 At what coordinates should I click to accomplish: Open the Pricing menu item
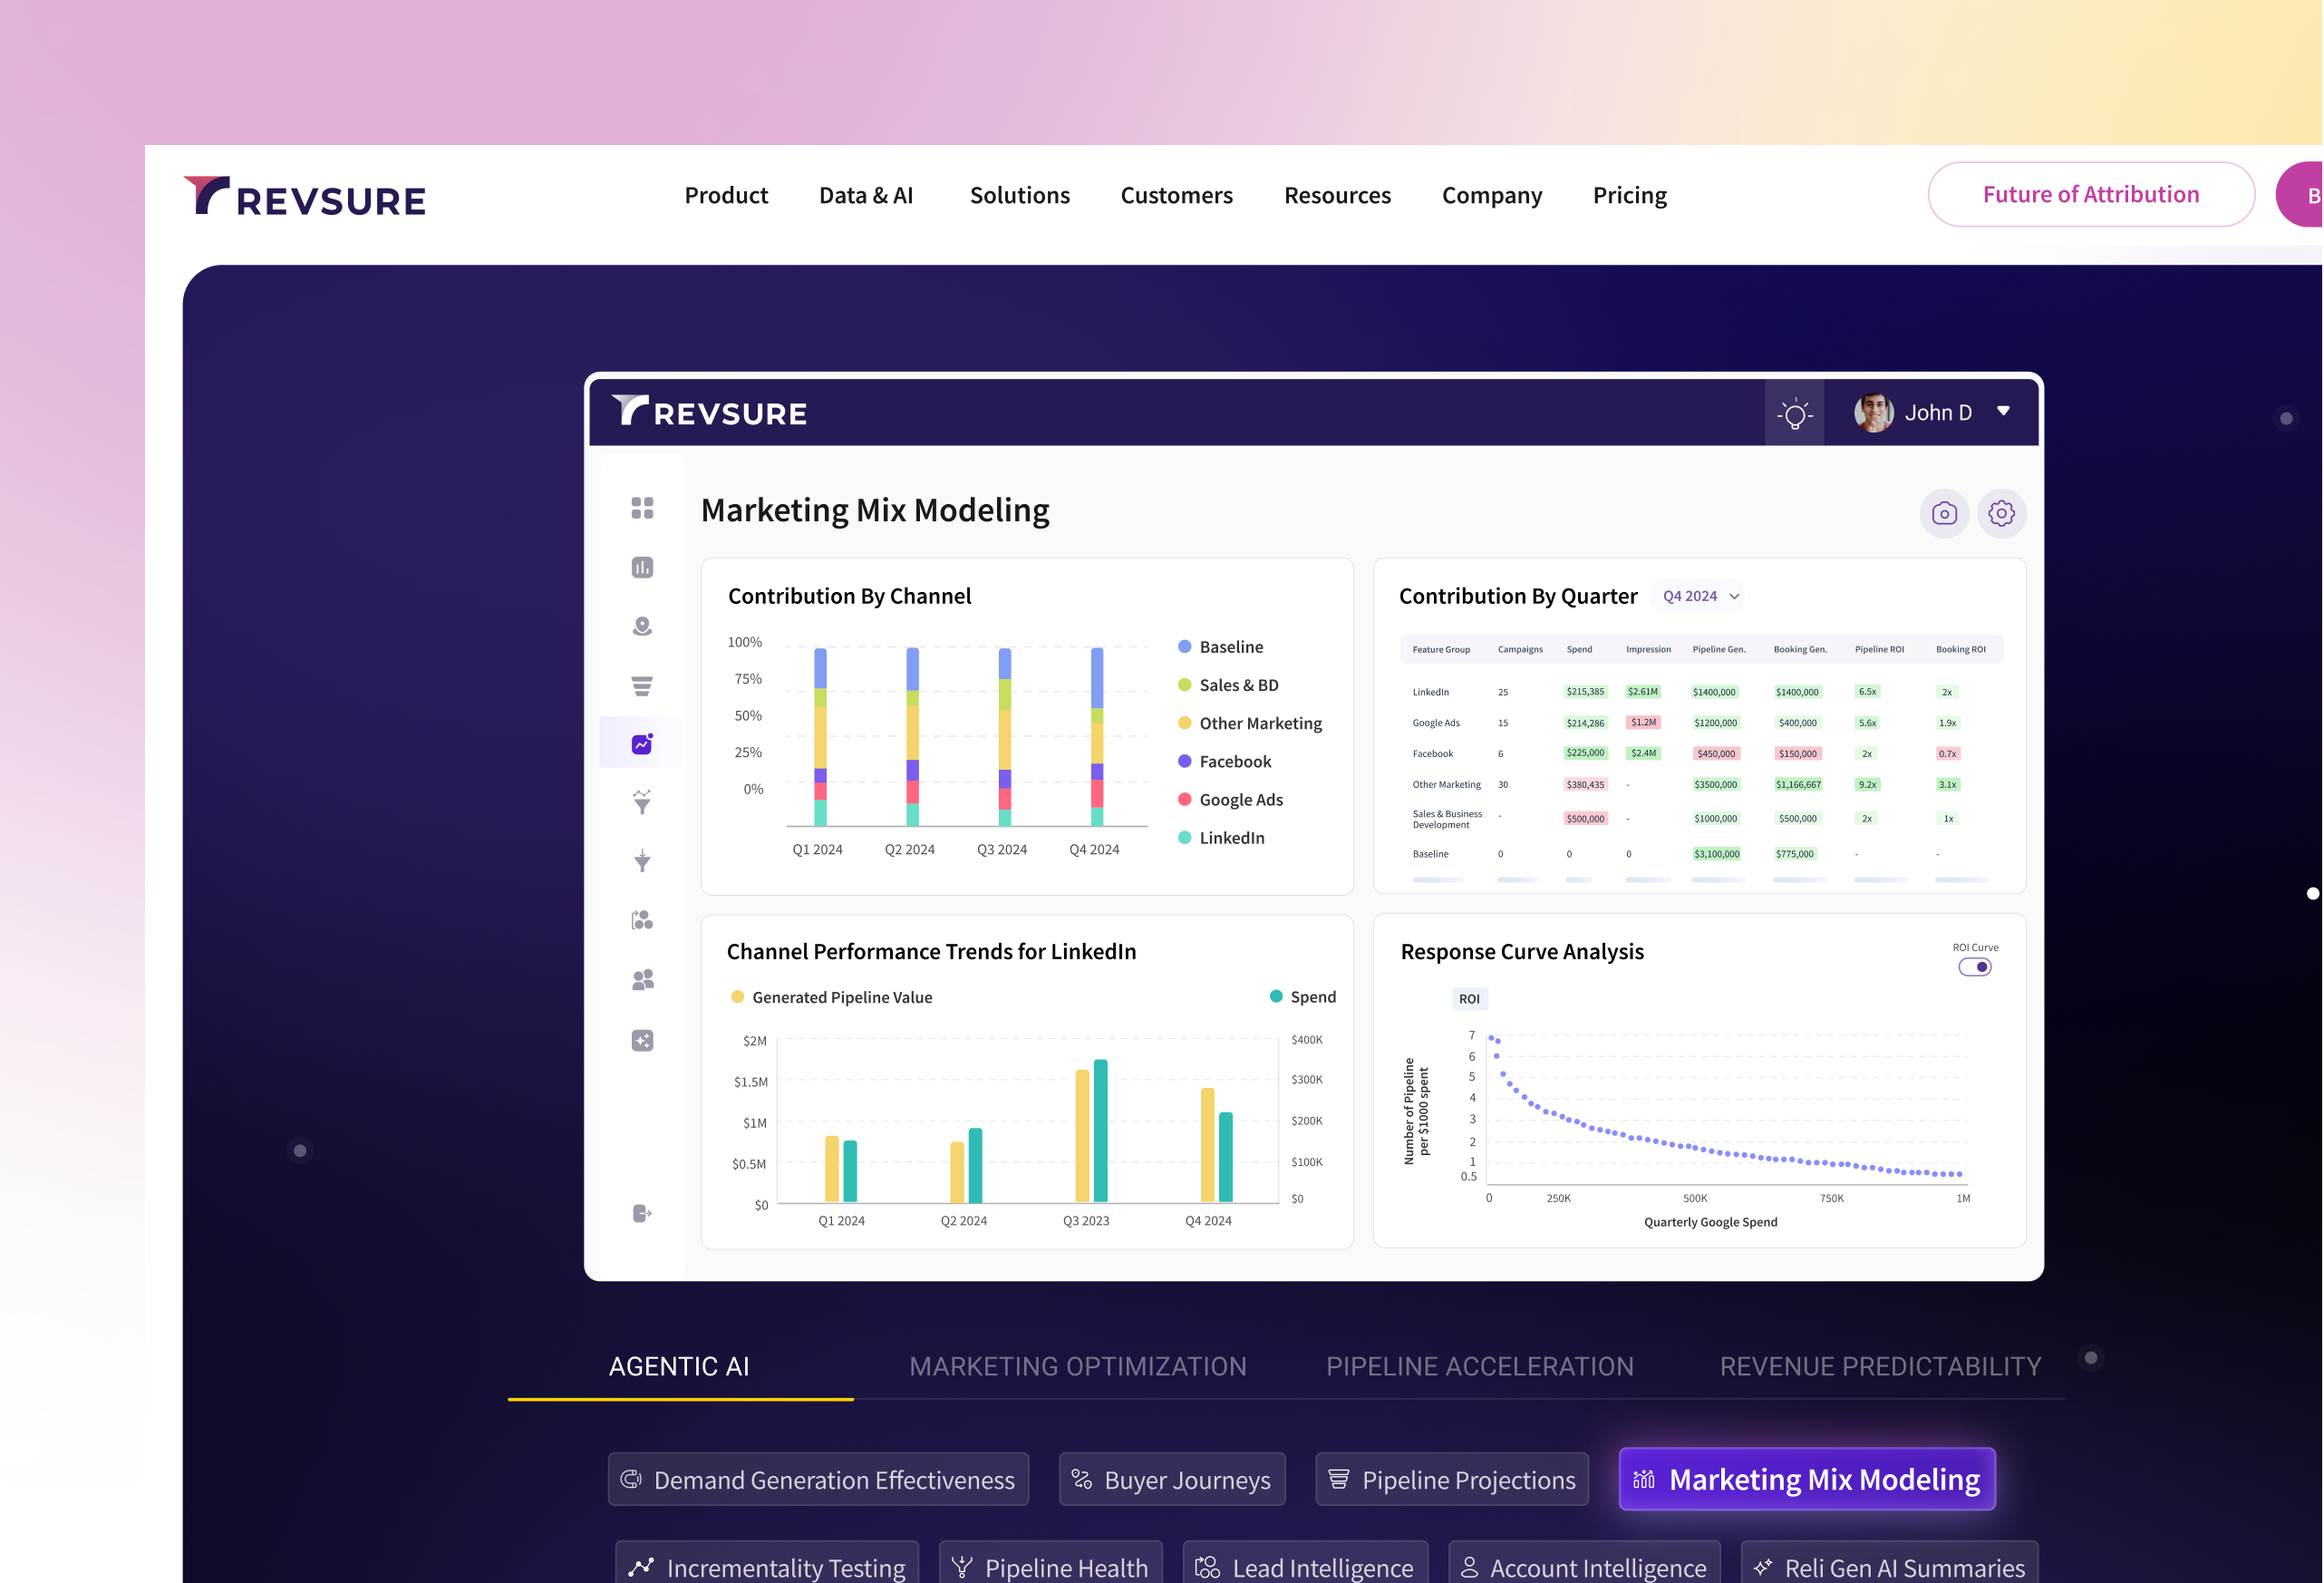tap(1629, 195)
